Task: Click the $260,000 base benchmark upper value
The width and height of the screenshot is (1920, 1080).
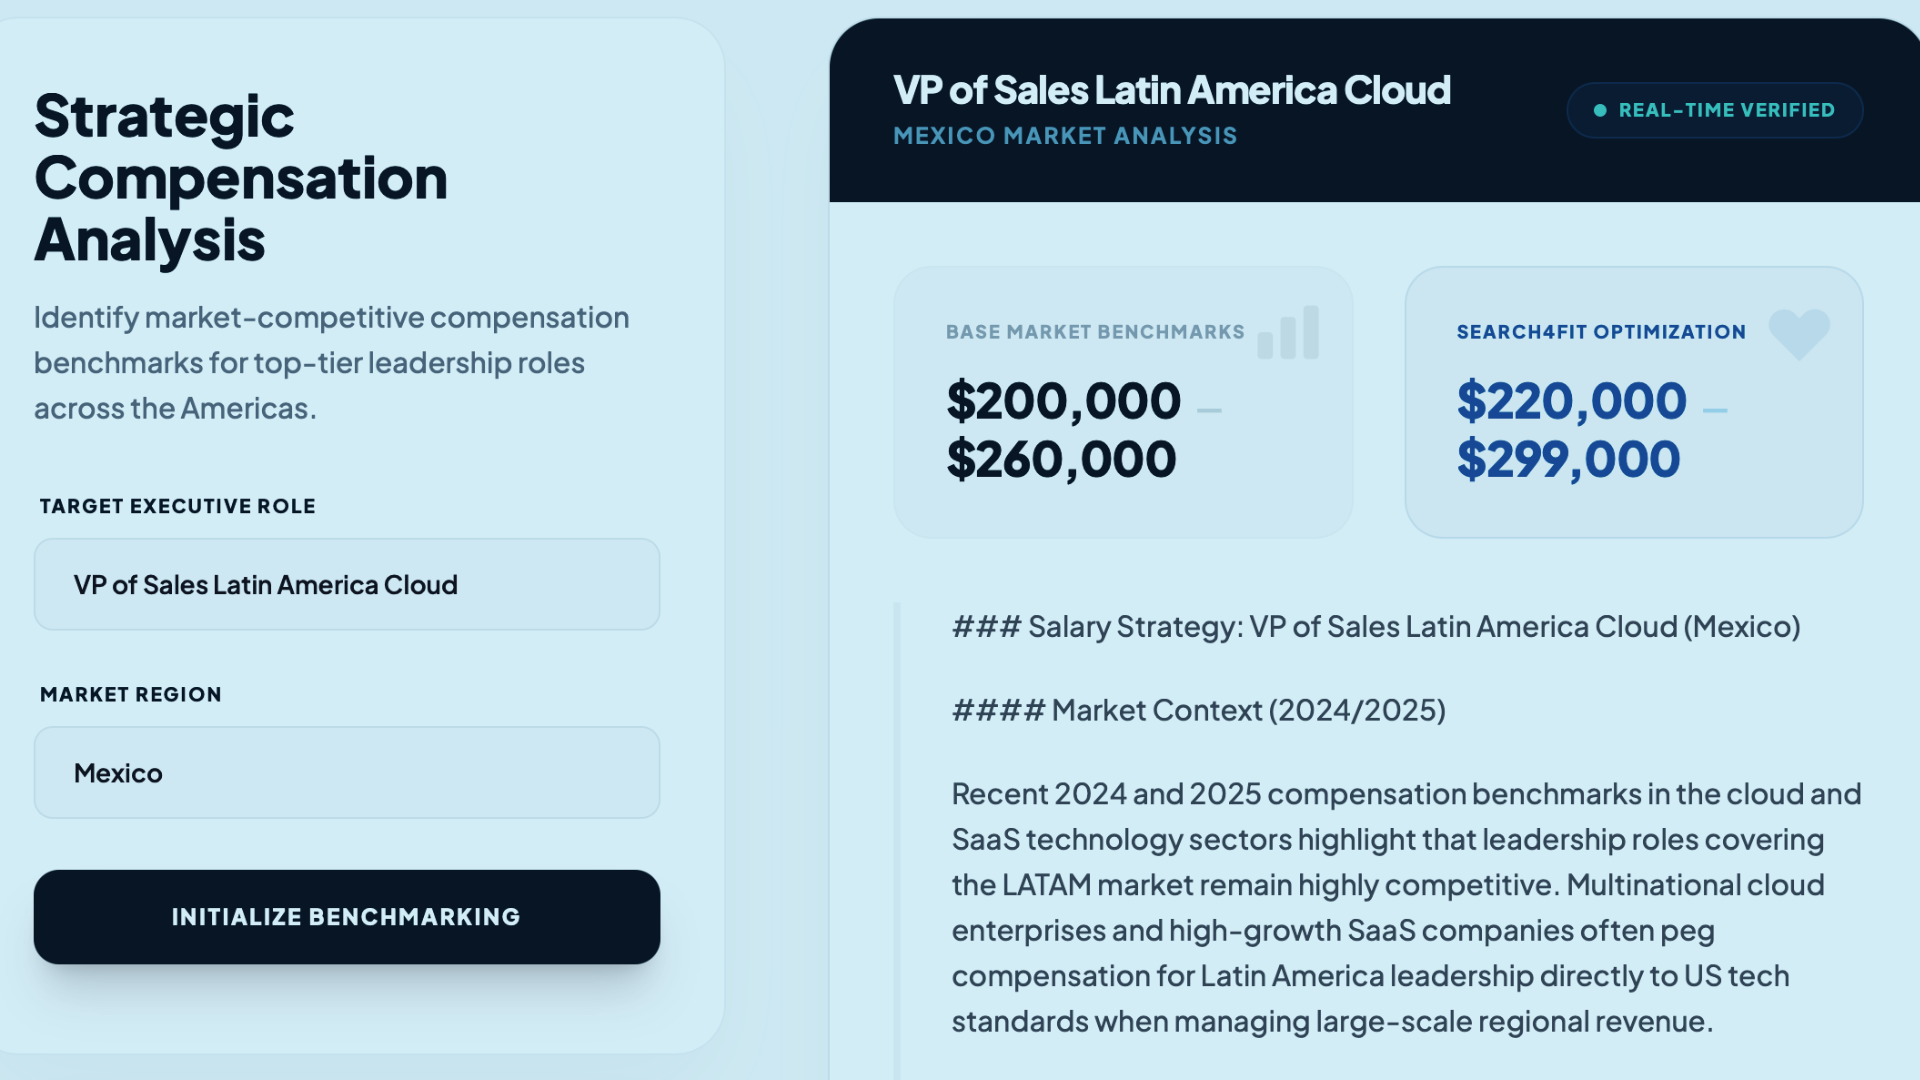Action: (x=1061, y=460)
